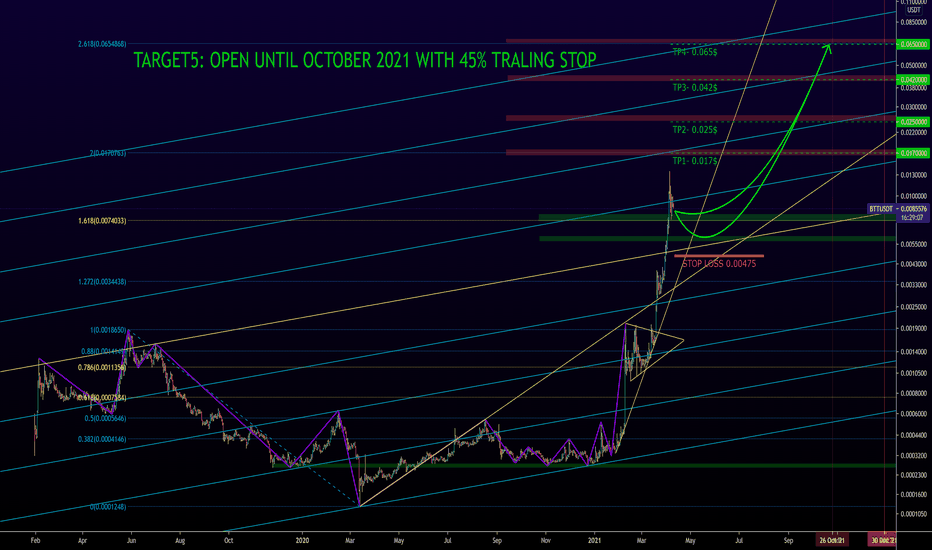This screenshot has width=932, height=550.
Task: Click the 0.0850000 price axis tick
Action: pos(914,23)
